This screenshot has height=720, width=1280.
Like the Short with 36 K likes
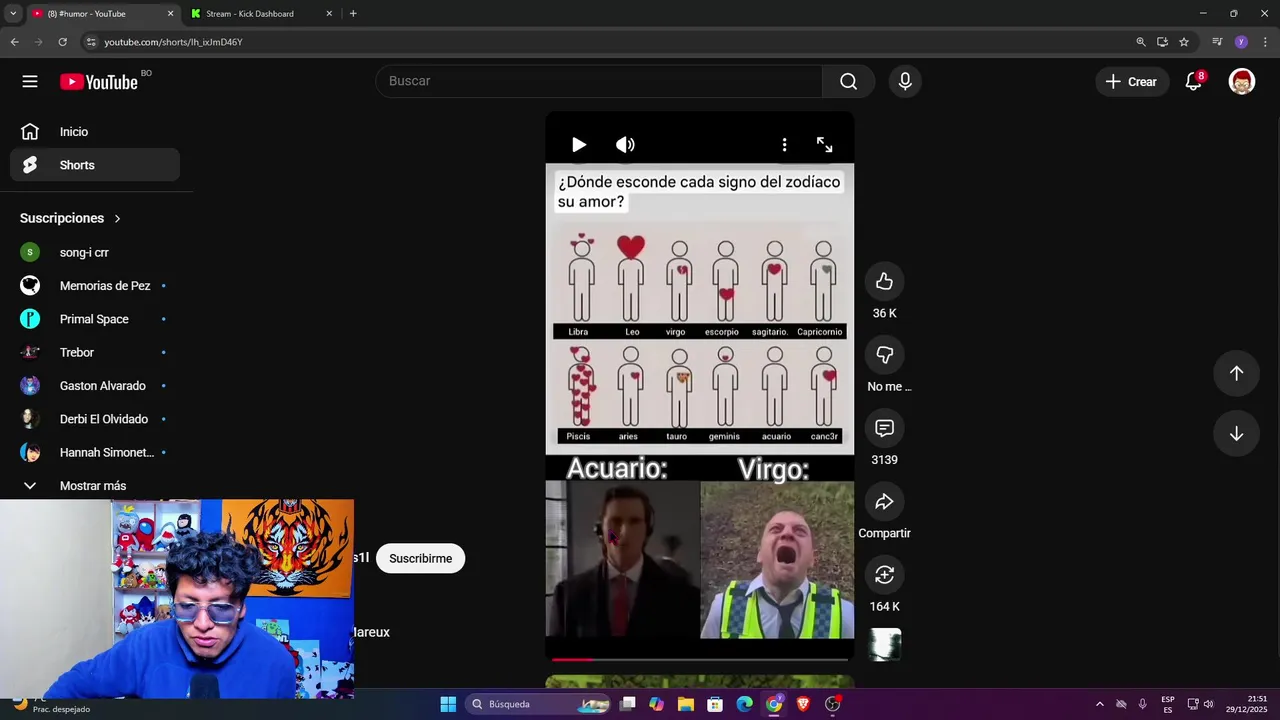pos(884,282)
